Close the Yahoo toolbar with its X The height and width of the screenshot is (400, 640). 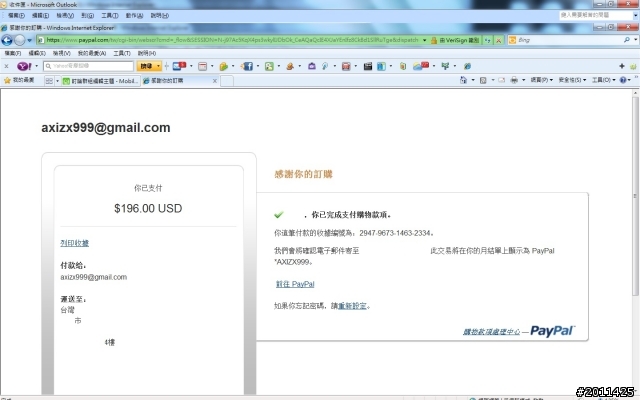6,66
